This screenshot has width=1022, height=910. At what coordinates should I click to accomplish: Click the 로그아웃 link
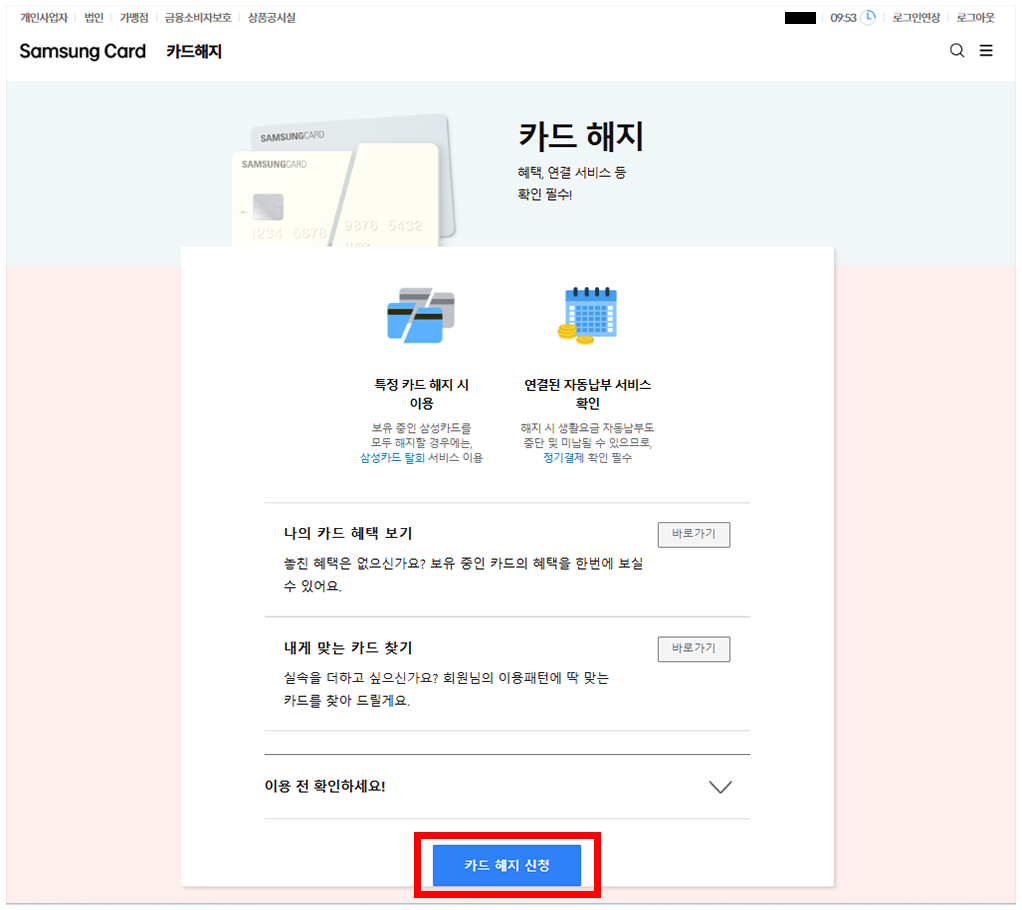tap(975, 18)
